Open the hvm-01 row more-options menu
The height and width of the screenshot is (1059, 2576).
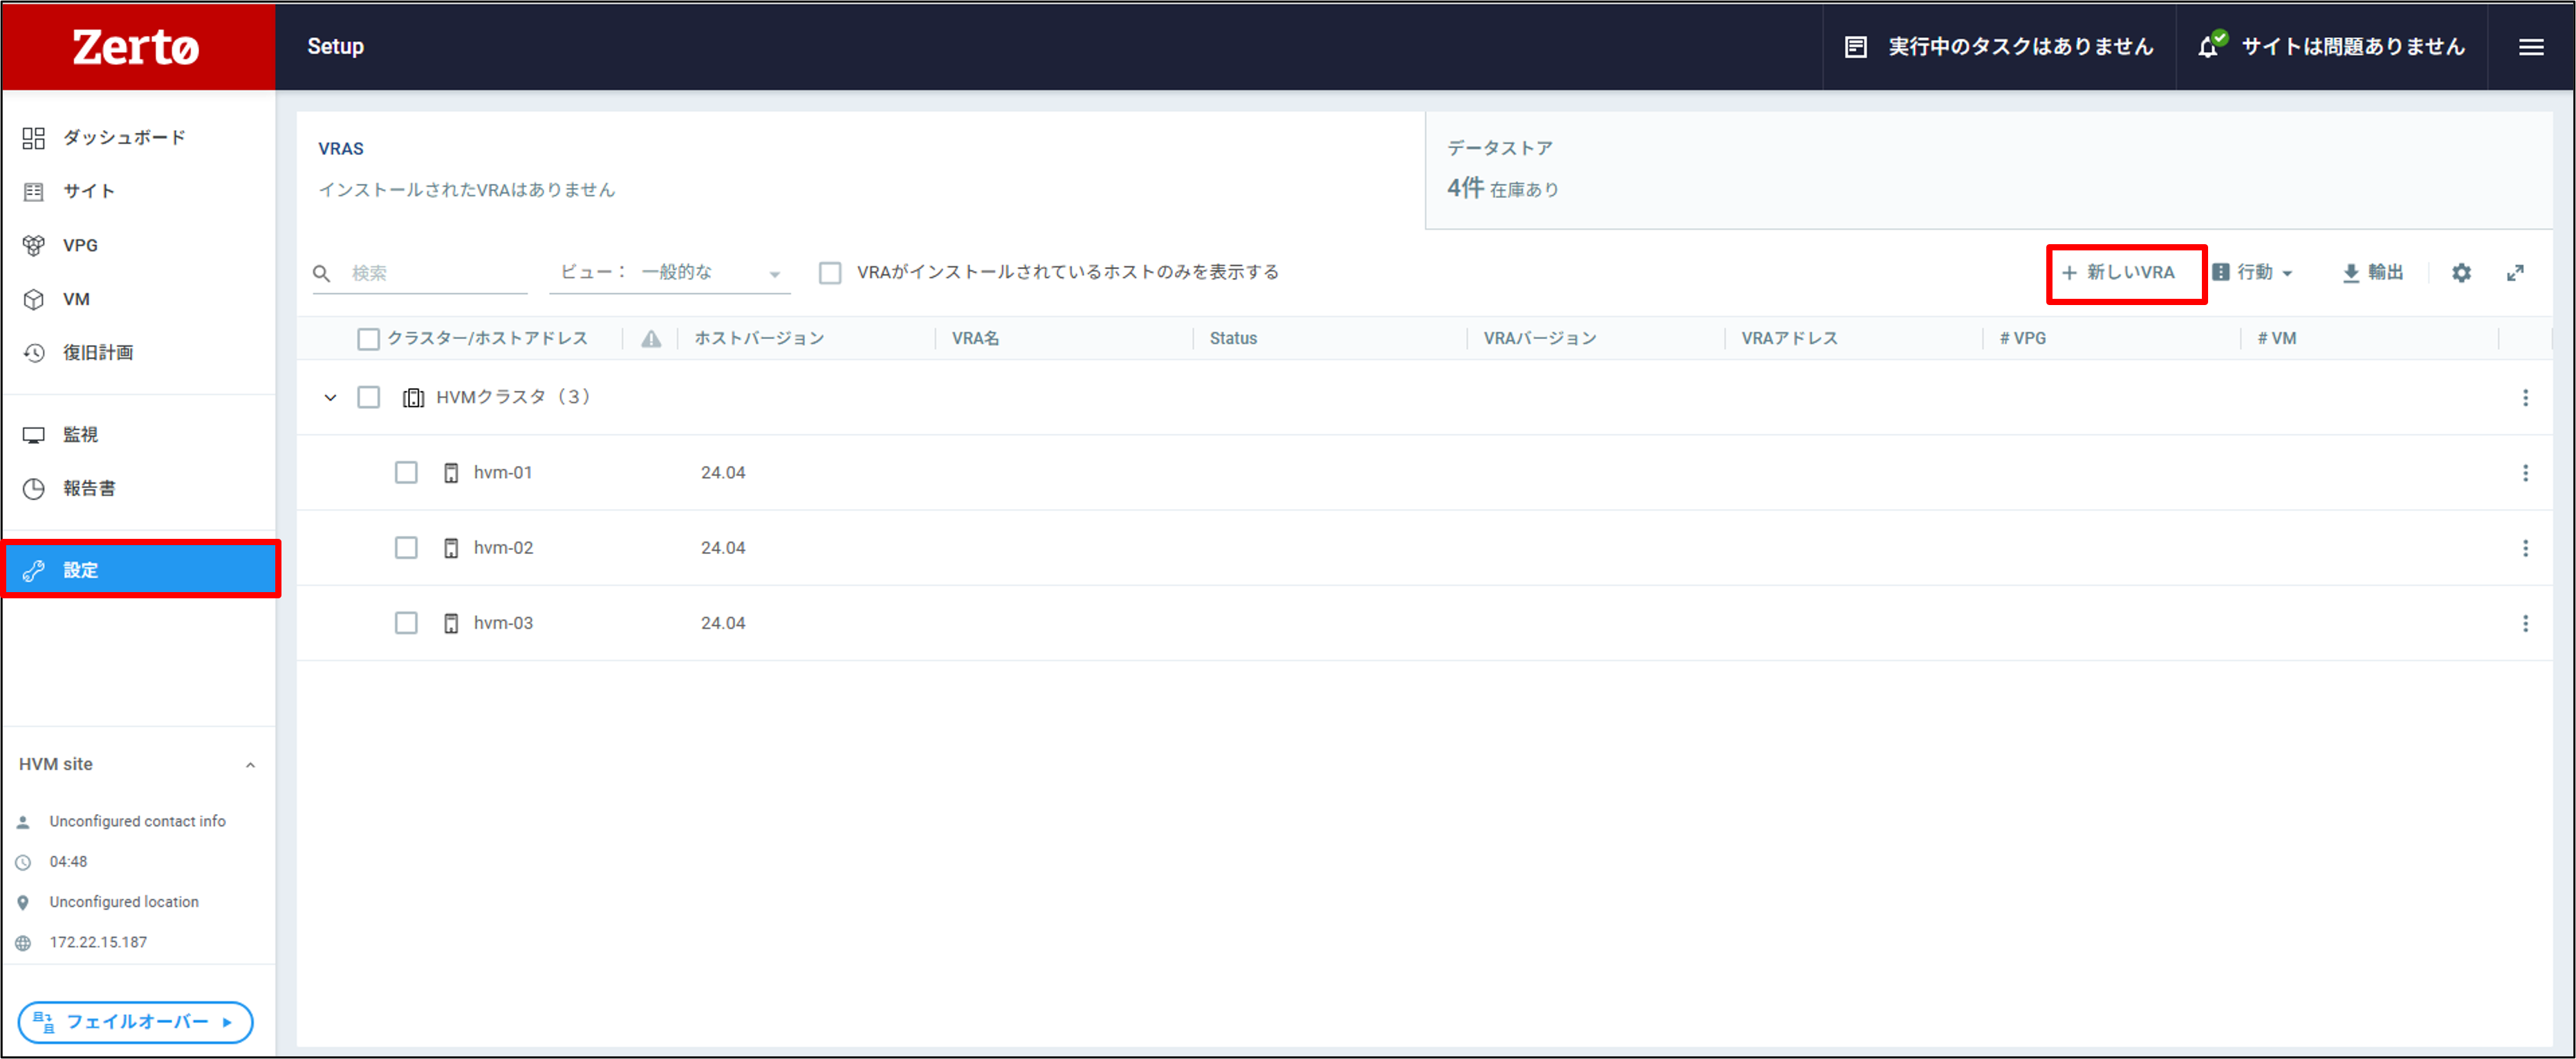click(2525, 473)
